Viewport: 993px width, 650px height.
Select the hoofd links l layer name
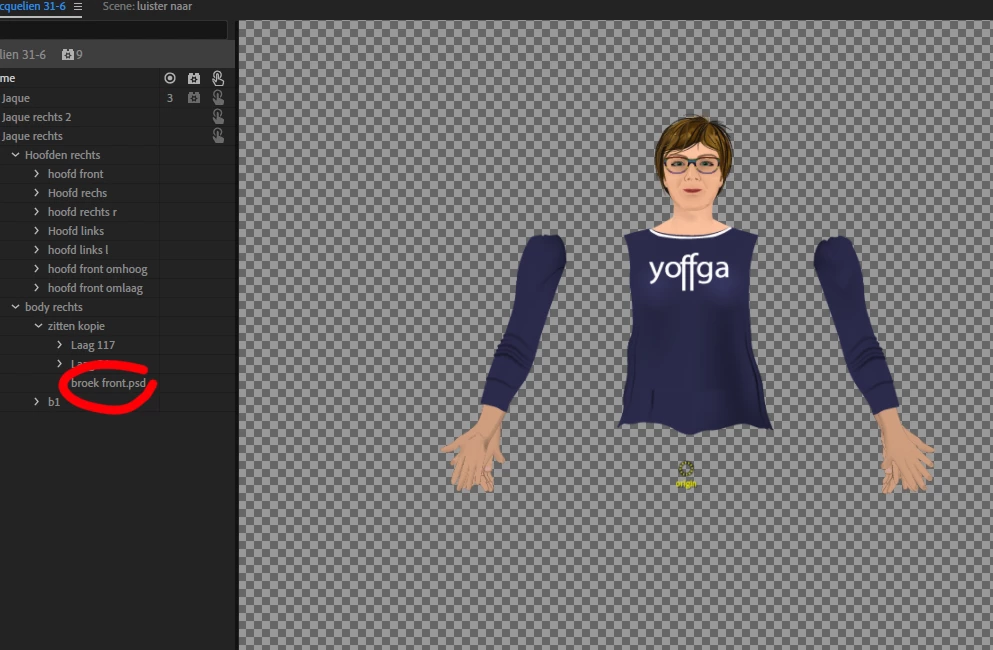(x=78, y=250)
